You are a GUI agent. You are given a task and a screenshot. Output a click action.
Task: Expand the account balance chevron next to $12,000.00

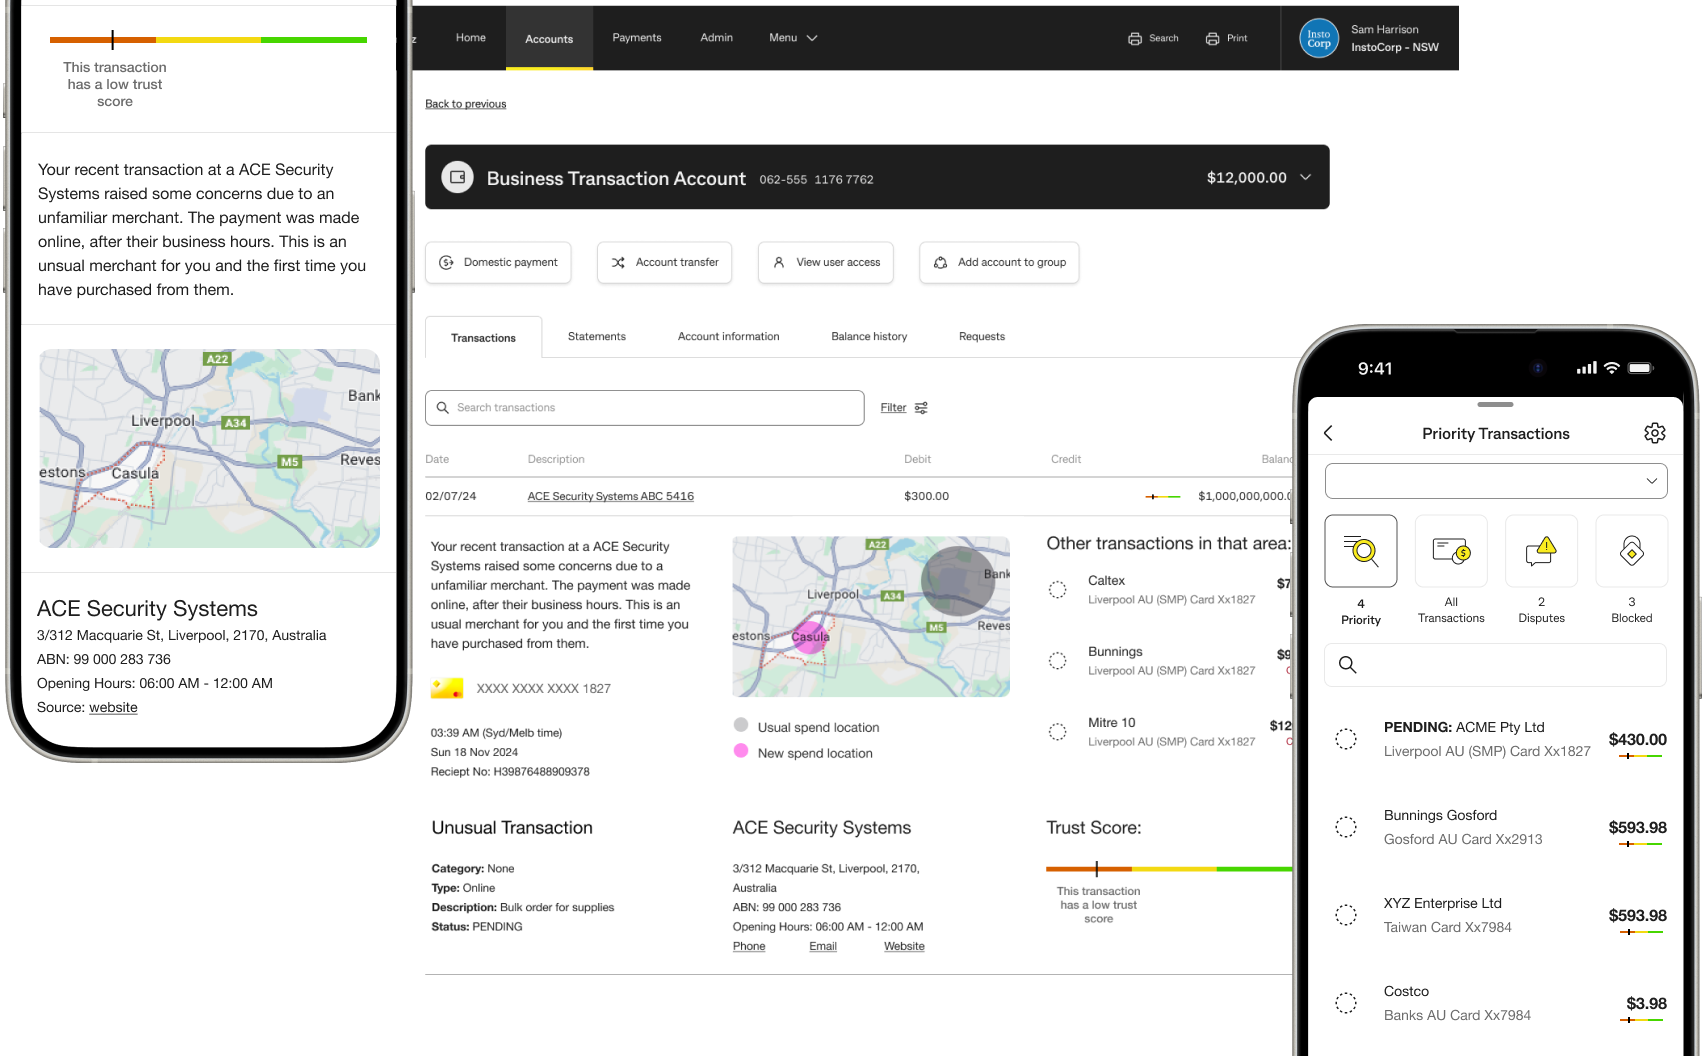pyautogui.click(x=1305, y=177)
